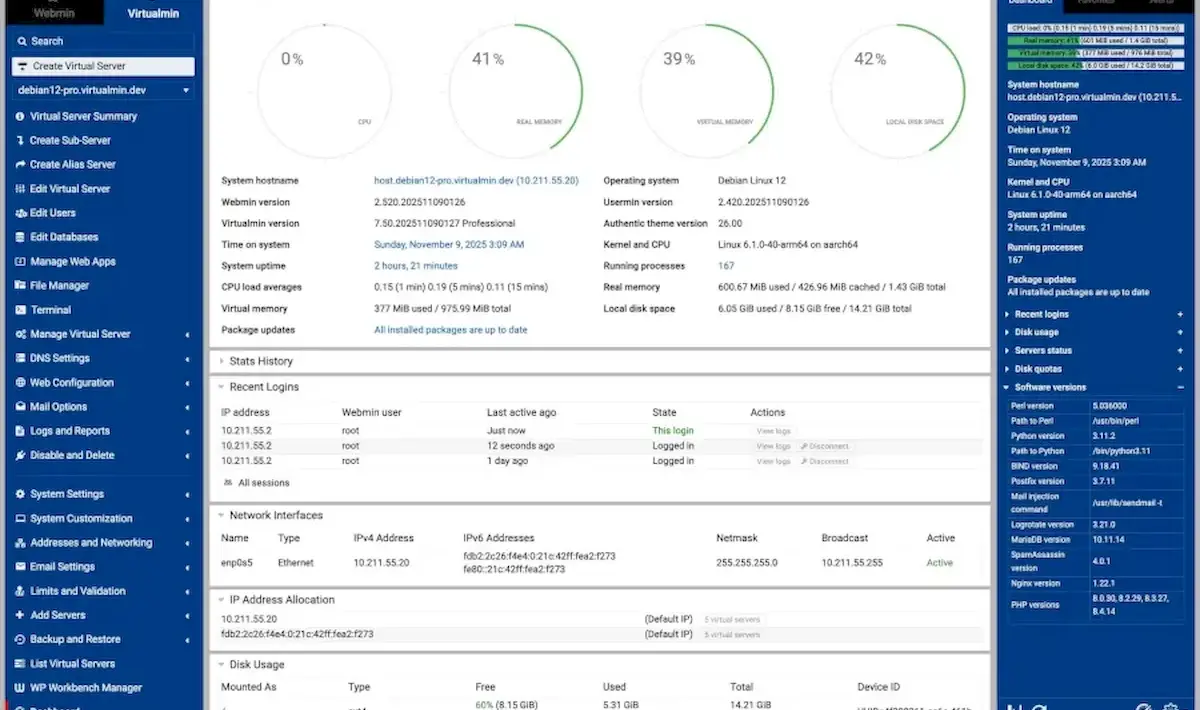
Task: Disconnect the 1 day ago root session
Action: pos(825,462)
